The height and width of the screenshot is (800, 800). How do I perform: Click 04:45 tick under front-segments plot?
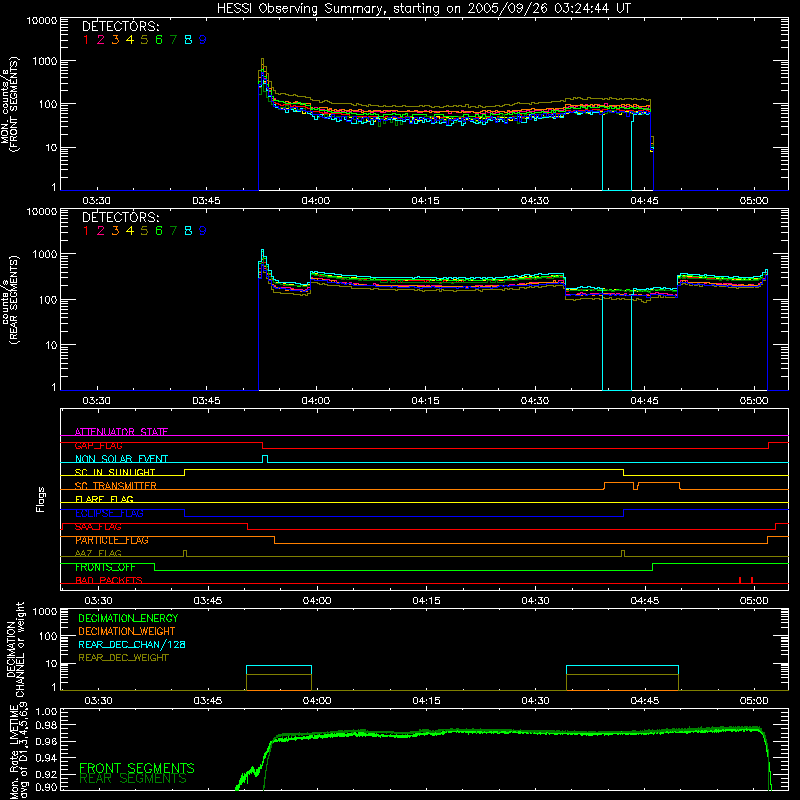pos(644,201)
